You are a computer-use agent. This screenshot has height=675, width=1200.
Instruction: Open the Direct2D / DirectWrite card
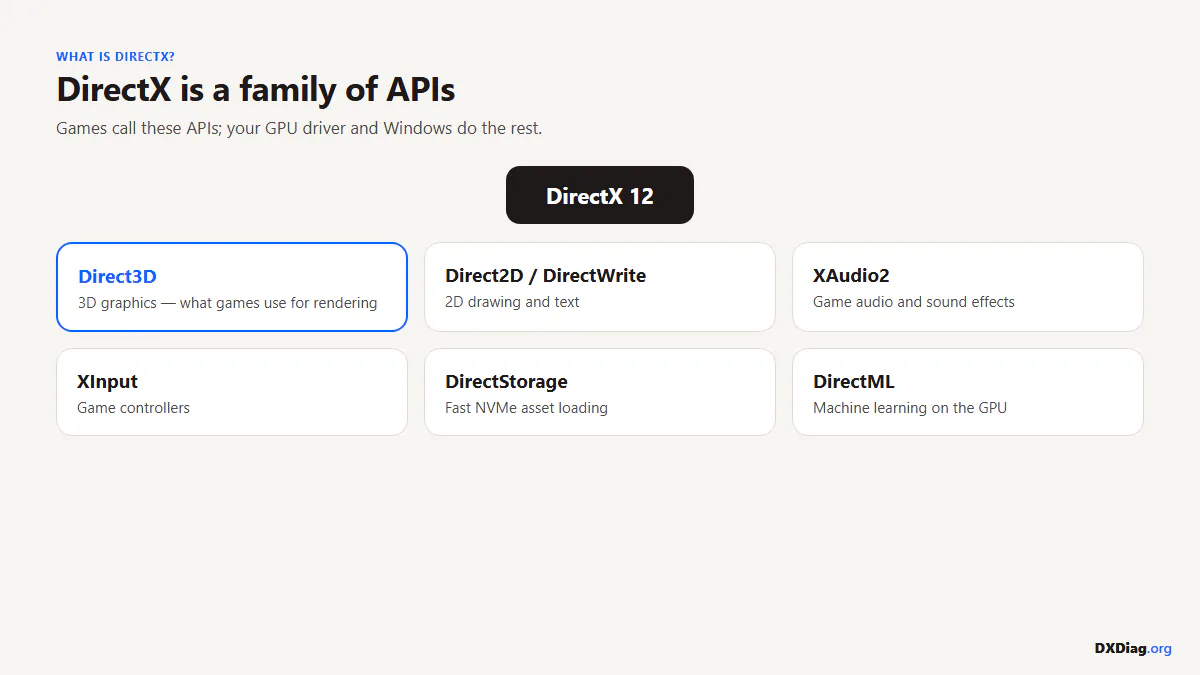[600, 287]
